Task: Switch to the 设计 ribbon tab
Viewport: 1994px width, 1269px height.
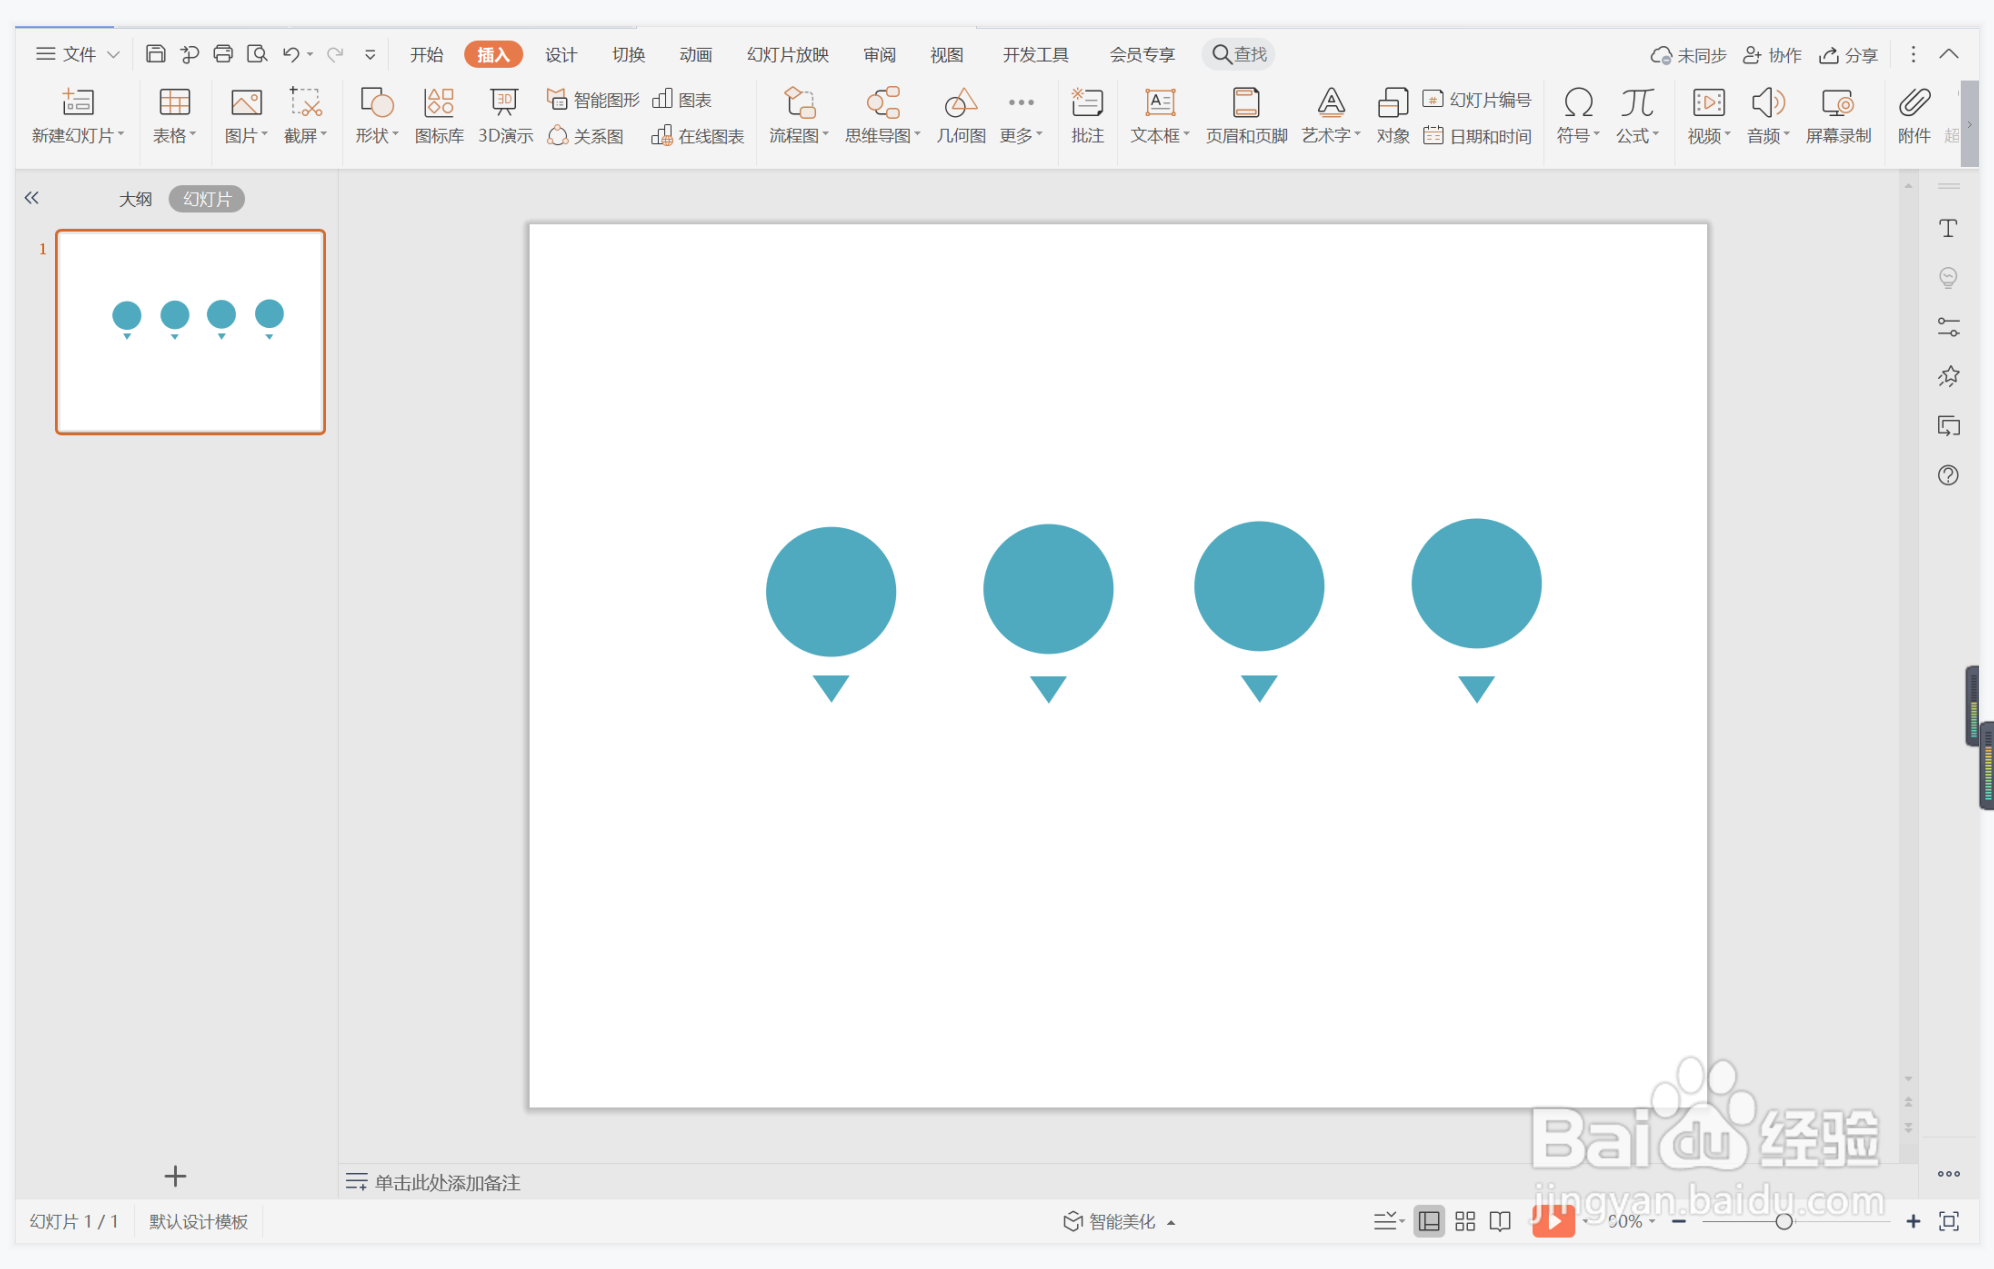Action: (x=560, y=54)
